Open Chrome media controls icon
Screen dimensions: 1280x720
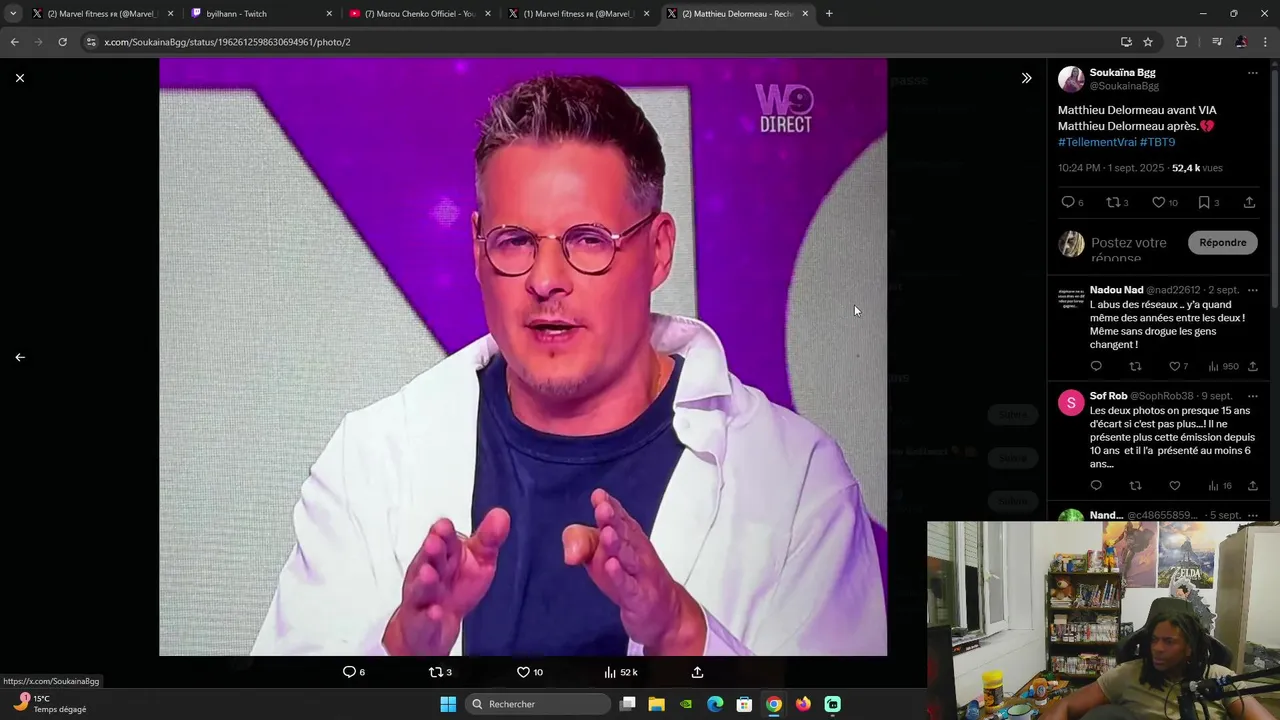(1217, 42)
